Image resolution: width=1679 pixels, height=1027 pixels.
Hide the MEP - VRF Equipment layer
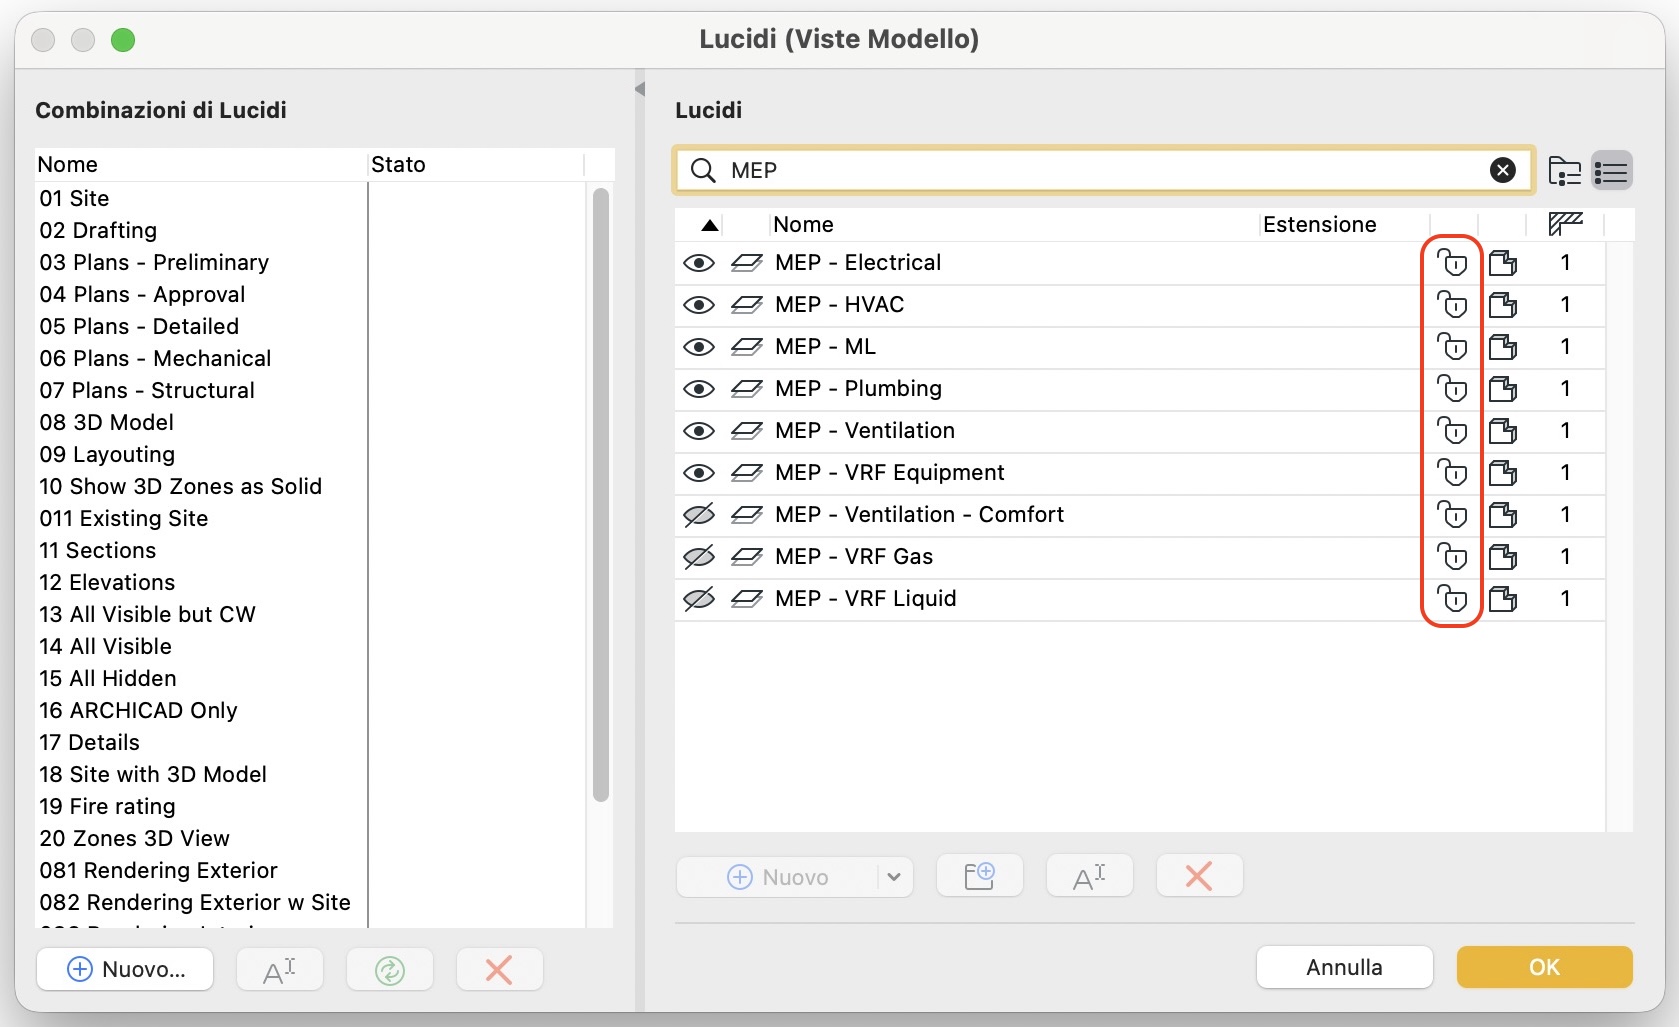pyautogui.click(x=698, y=473)
